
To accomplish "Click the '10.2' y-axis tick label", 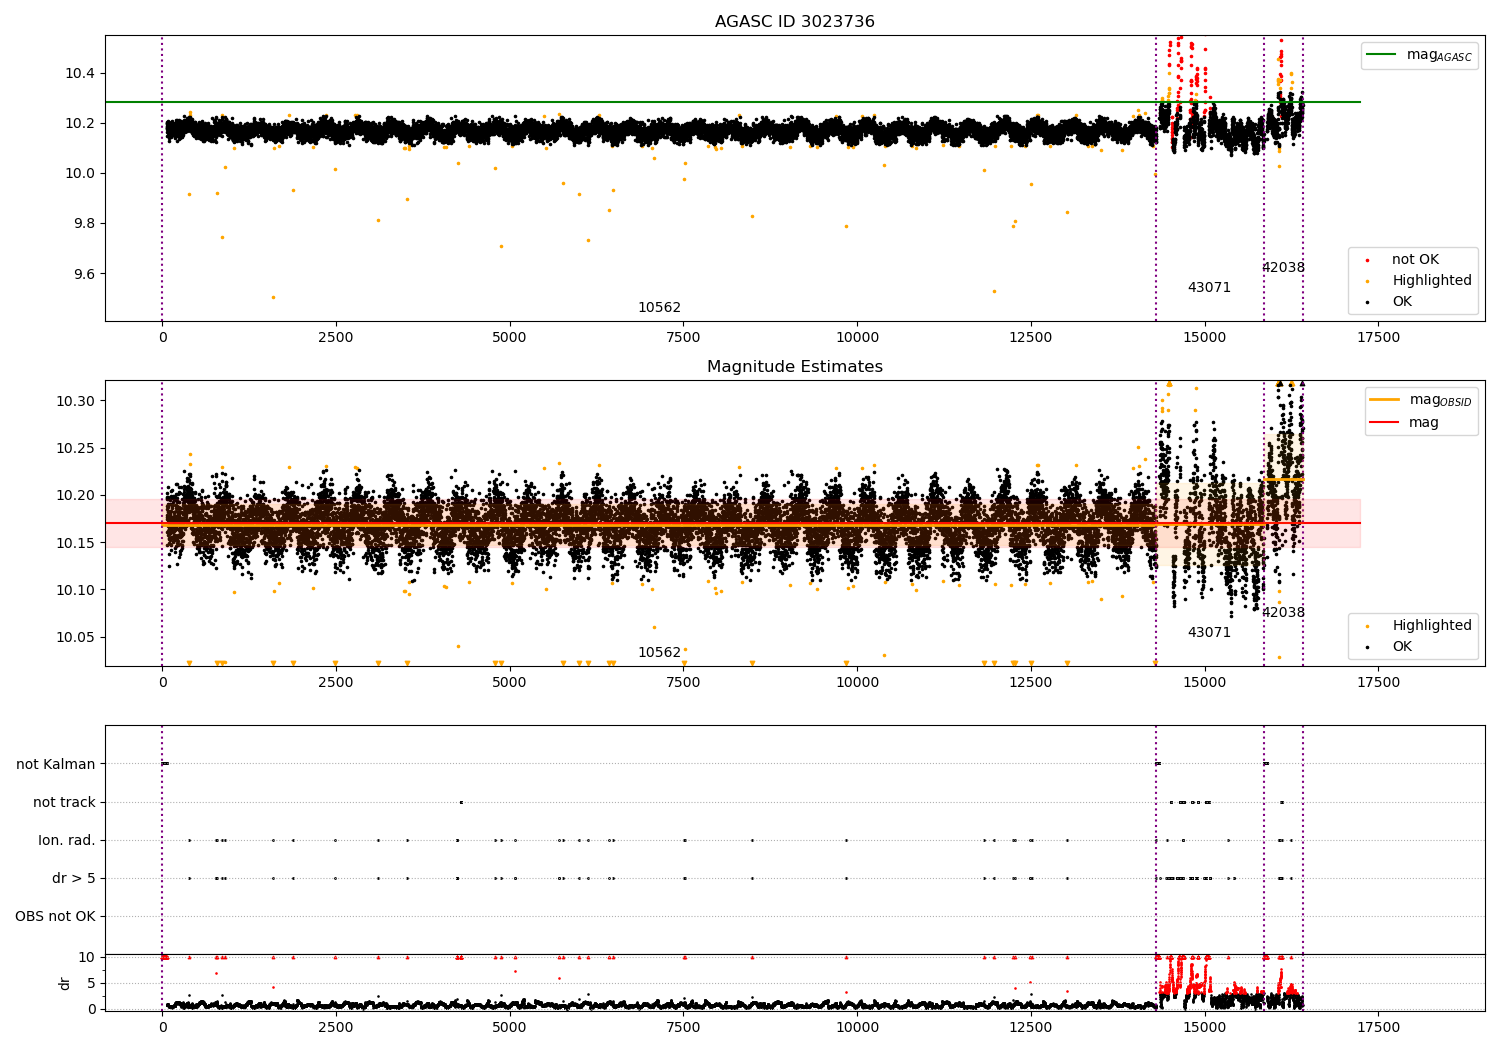I will (80, 123).
